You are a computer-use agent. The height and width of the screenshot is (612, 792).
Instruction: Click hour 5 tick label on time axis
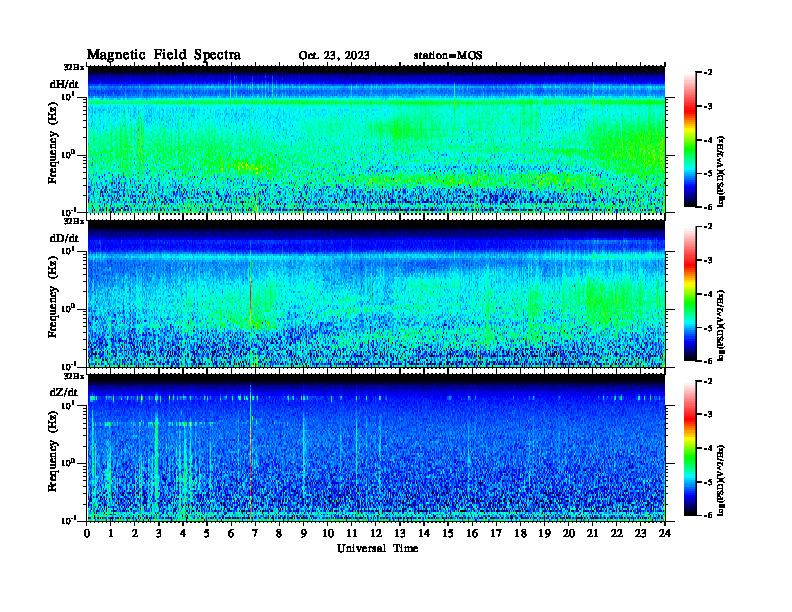click(207, 533)
